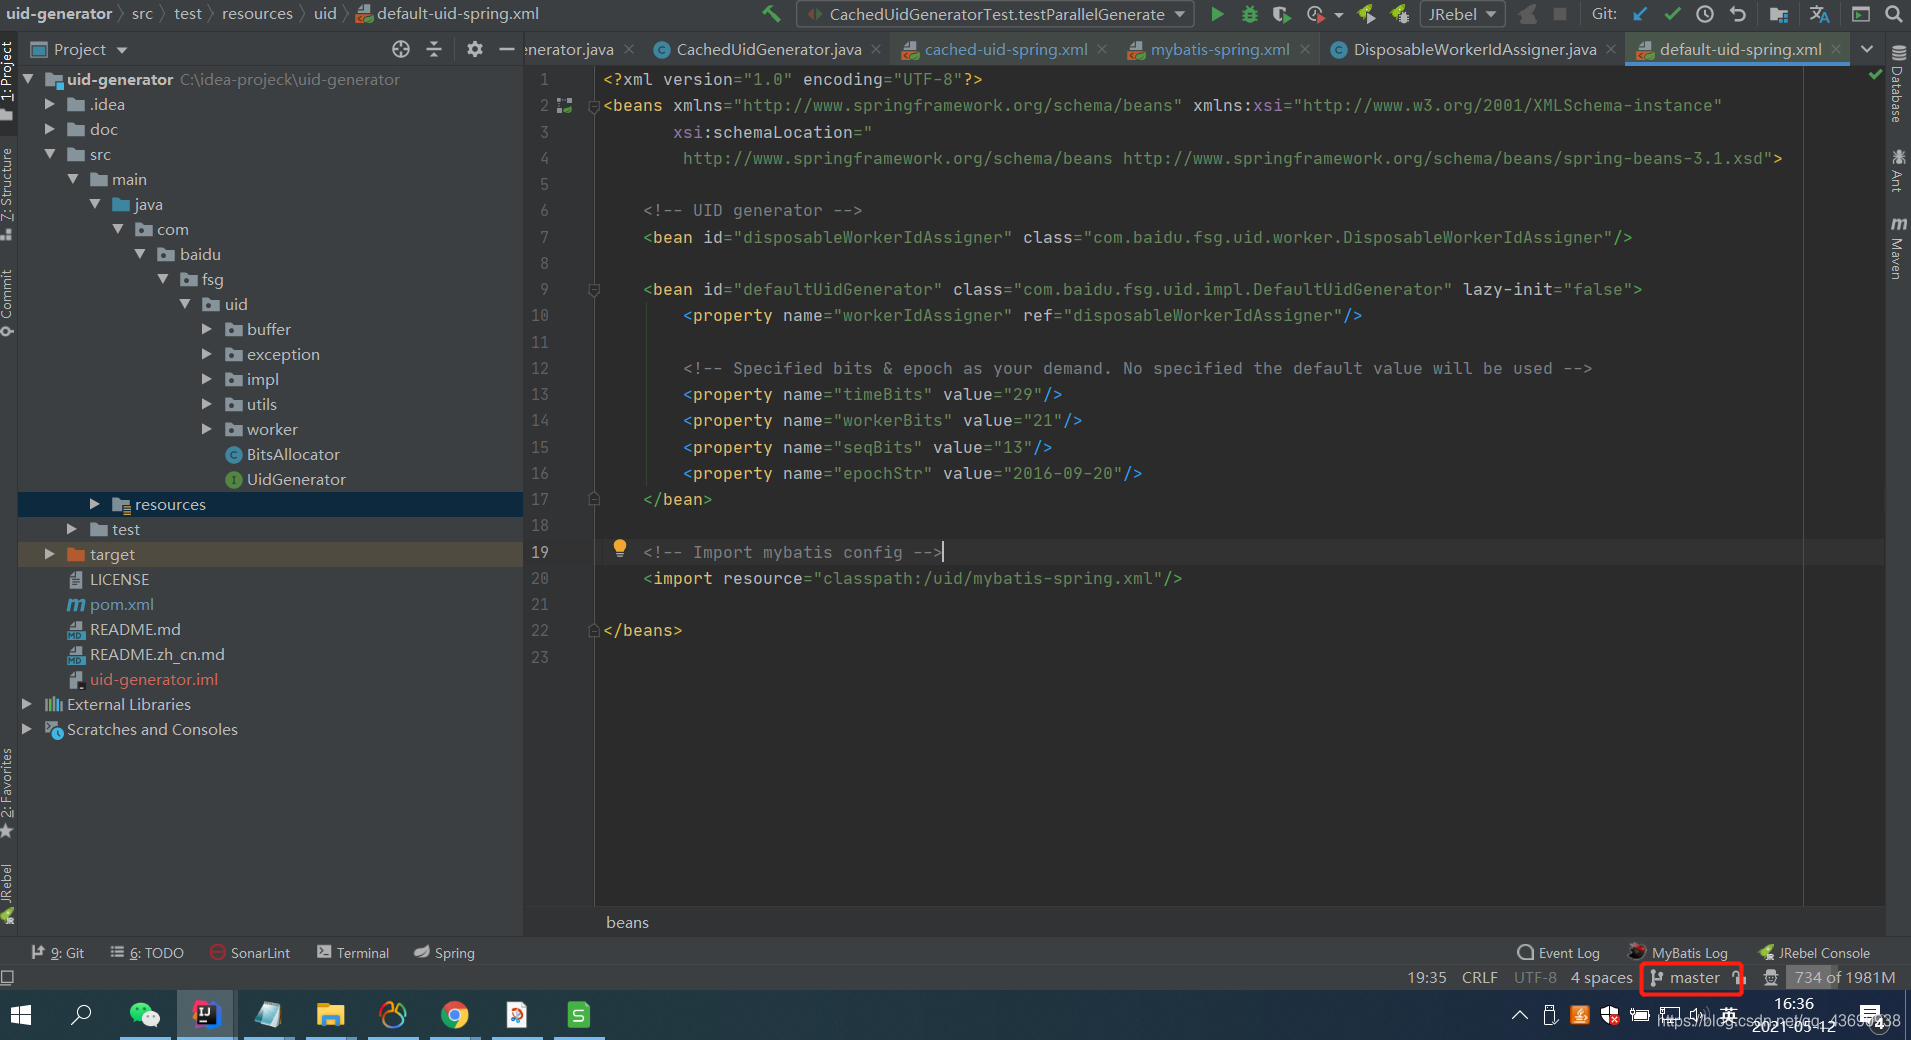Toggle the 9: Git tool window
Screen dimensions: 1911x1040
(57, 953)
